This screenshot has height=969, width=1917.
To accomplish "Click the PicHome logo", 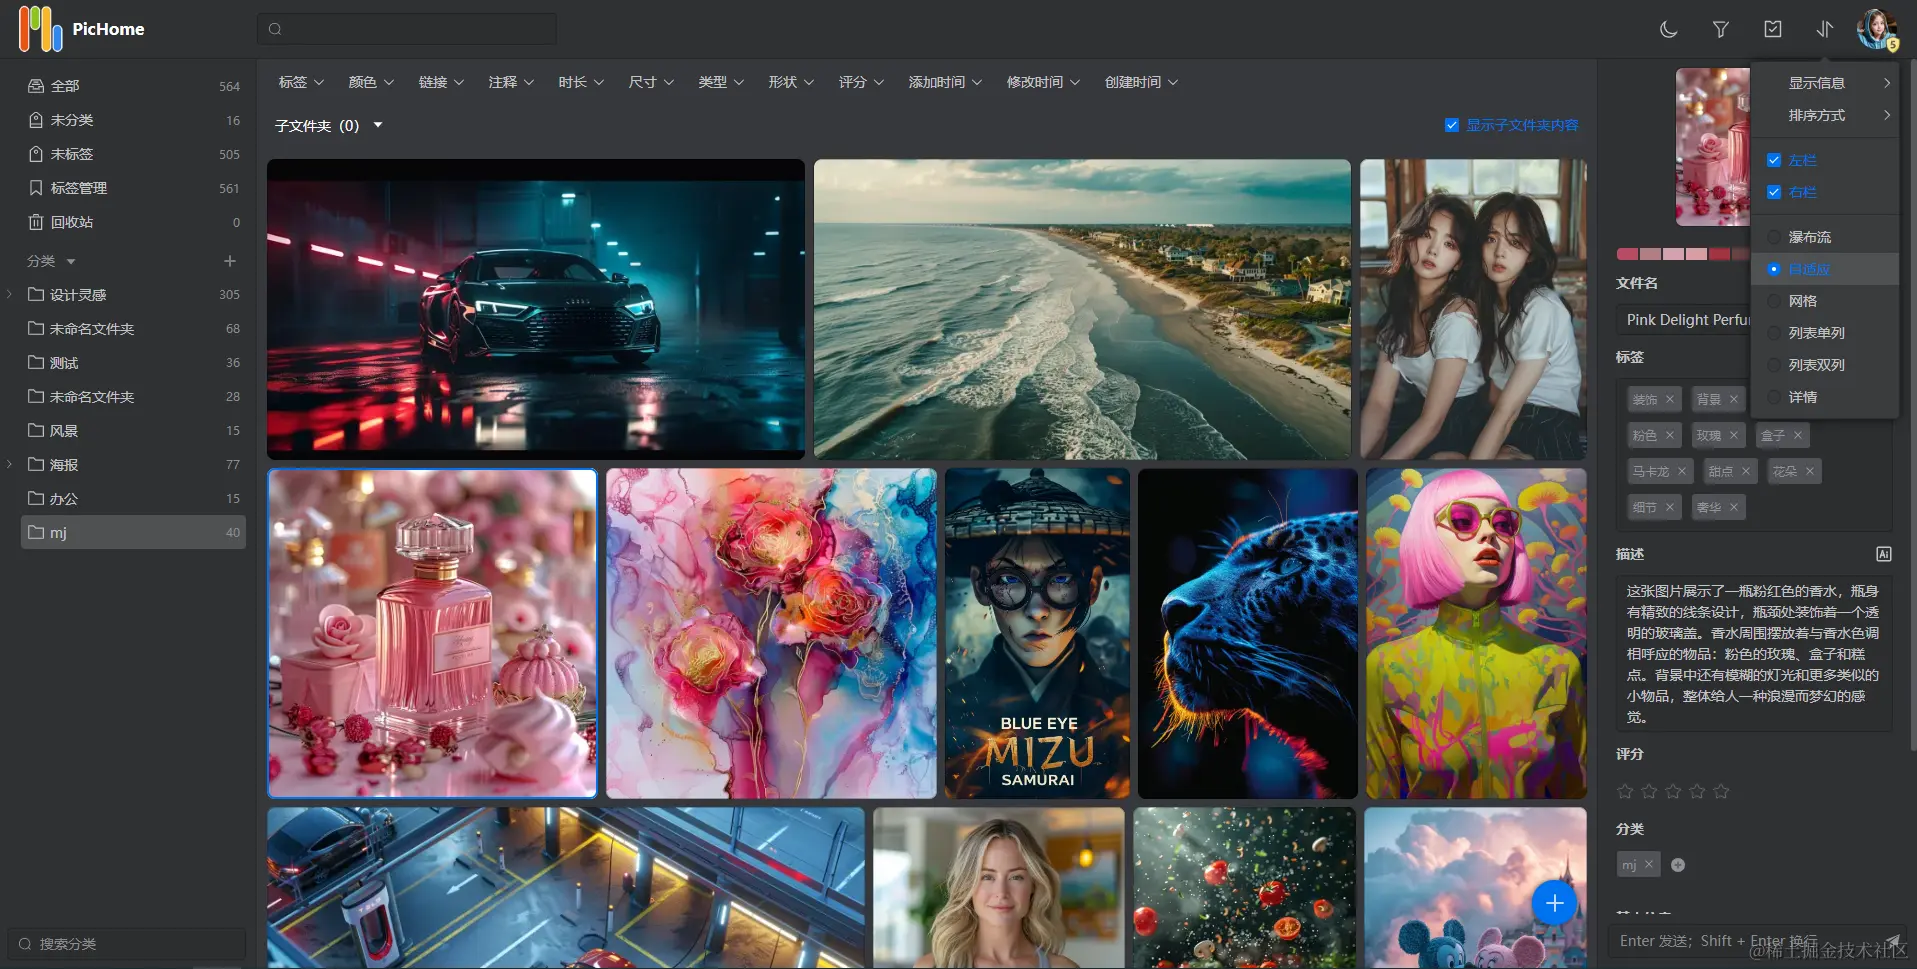I will 81,29.
